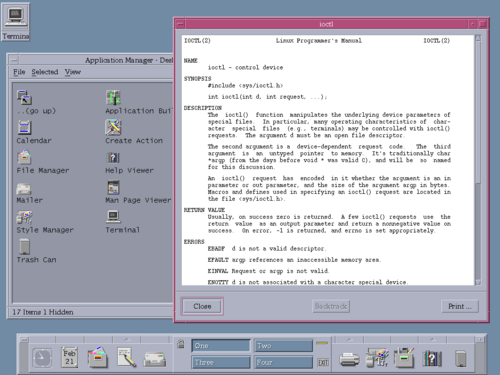Click the Close button in ioctl window
Image resolution: width=500 pixels, height=375 pixels.
(x=202, y=306)
